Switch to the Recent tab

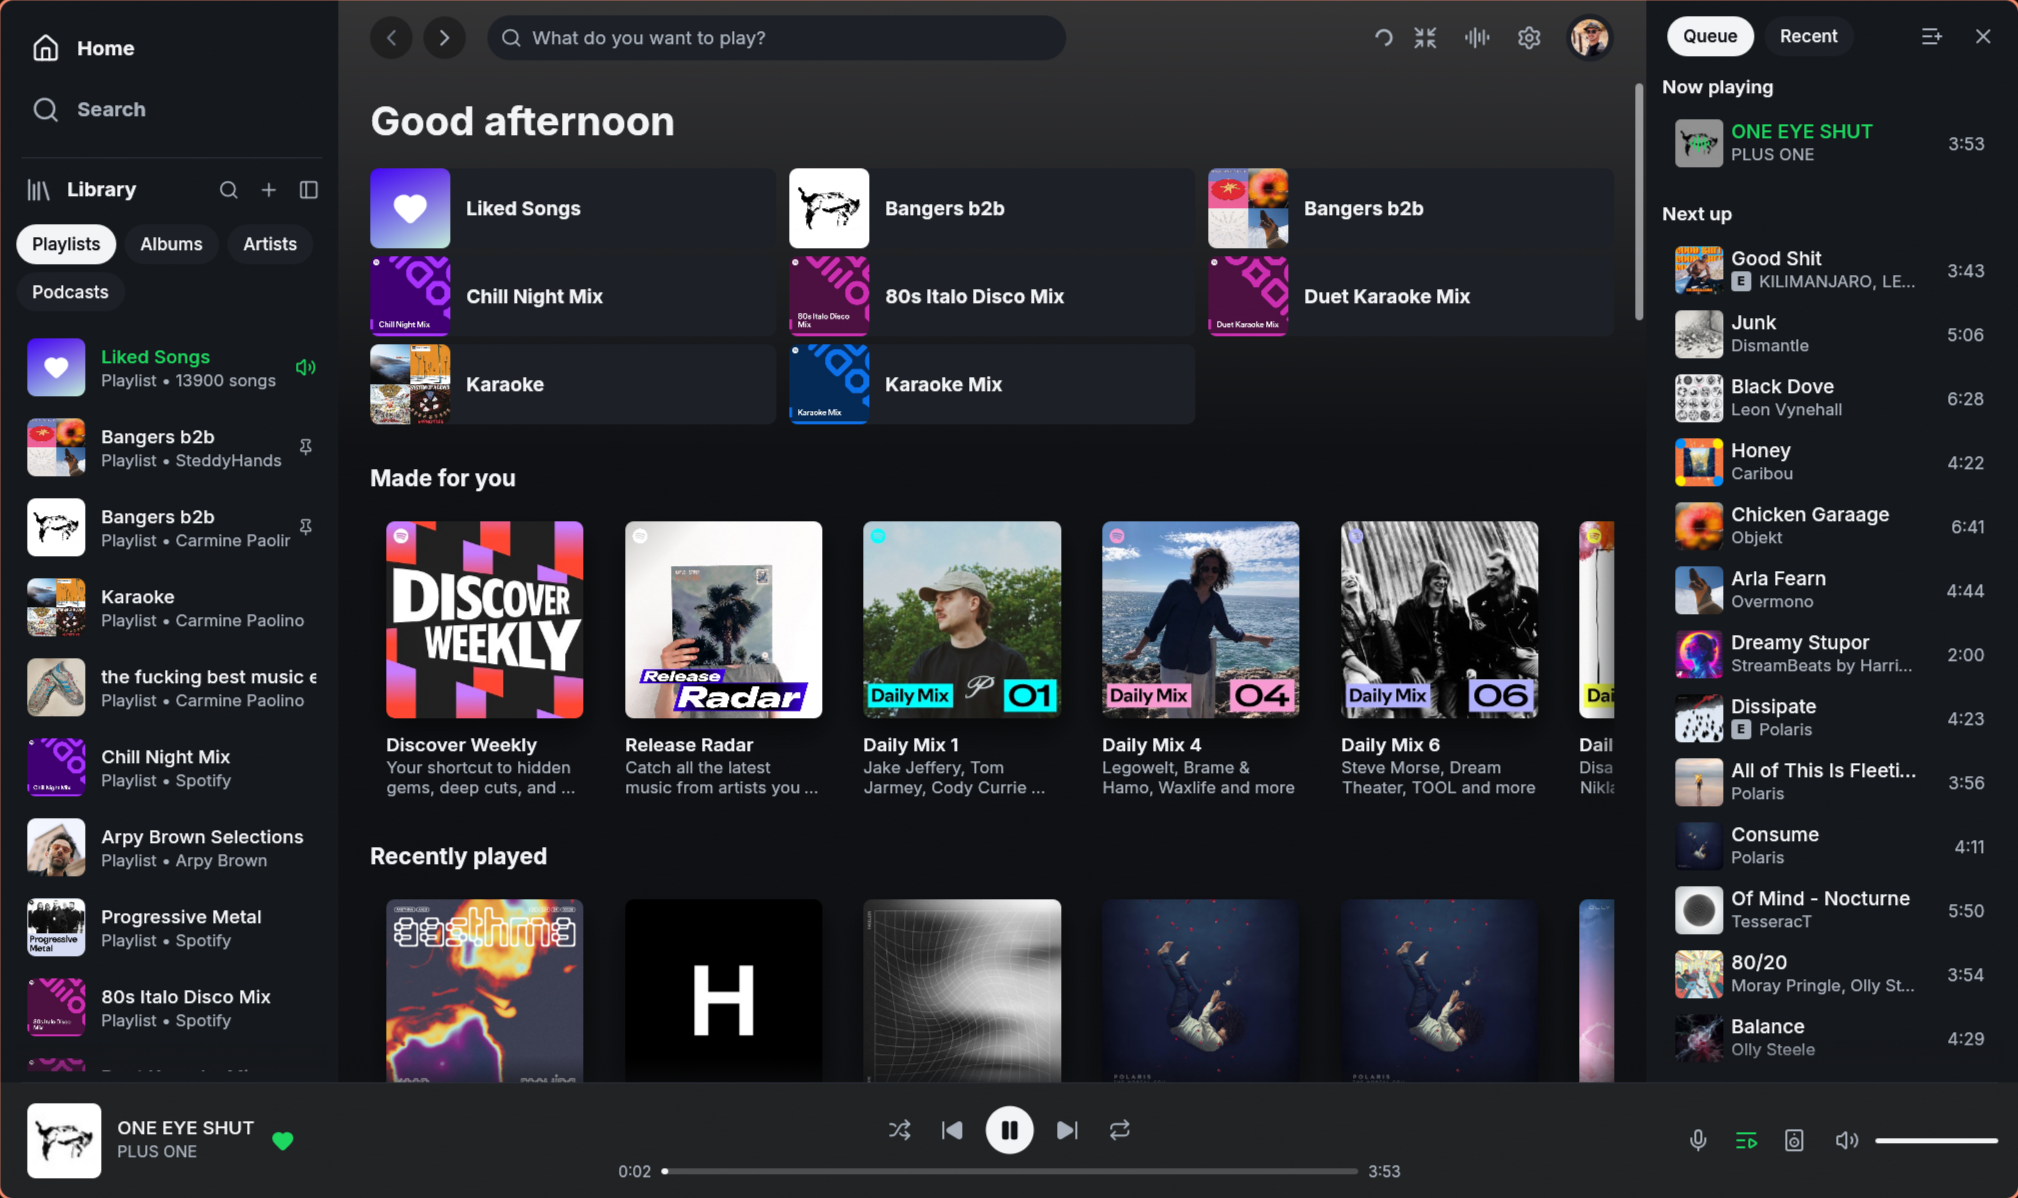pyautogui.click(x=1808, y=36)
